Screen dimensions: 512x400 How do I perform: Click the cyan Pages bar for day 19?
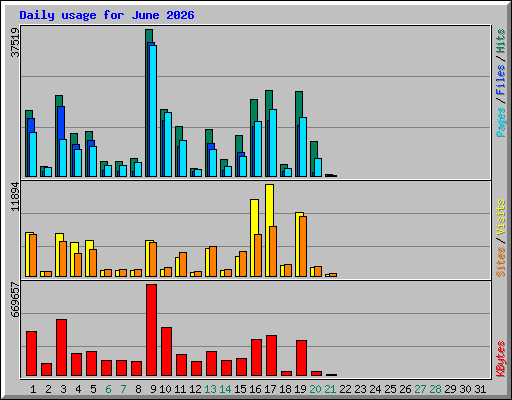[x=303, y=147]
